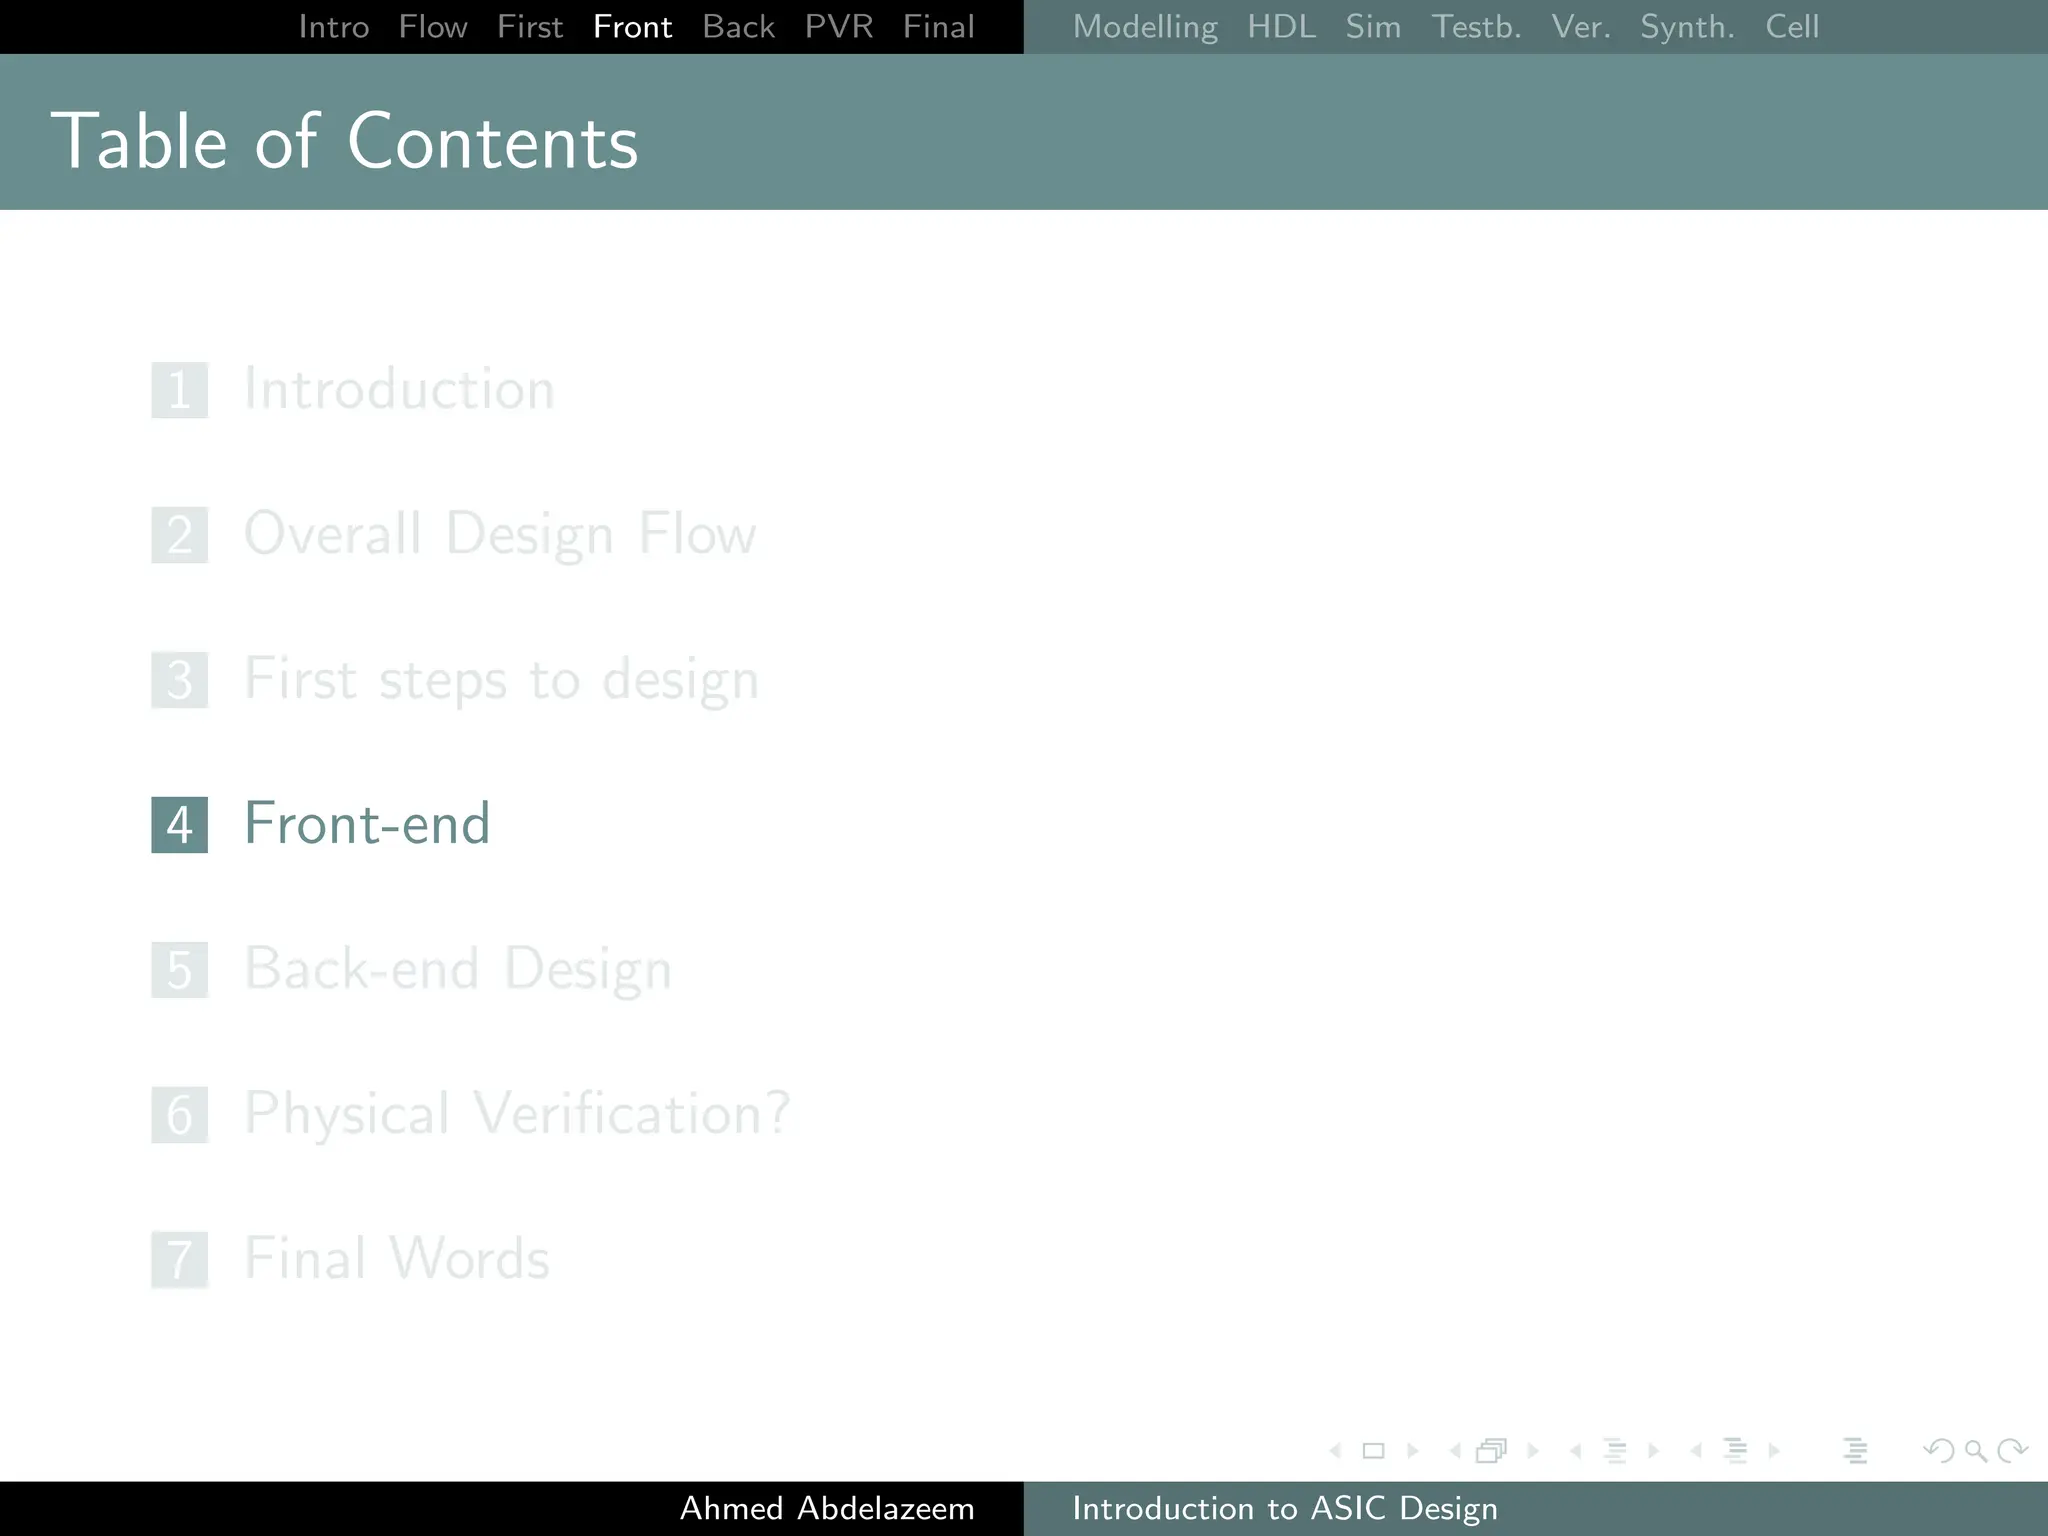Select the highlighted Front section

pyautogui.click(x=632, y=27)
